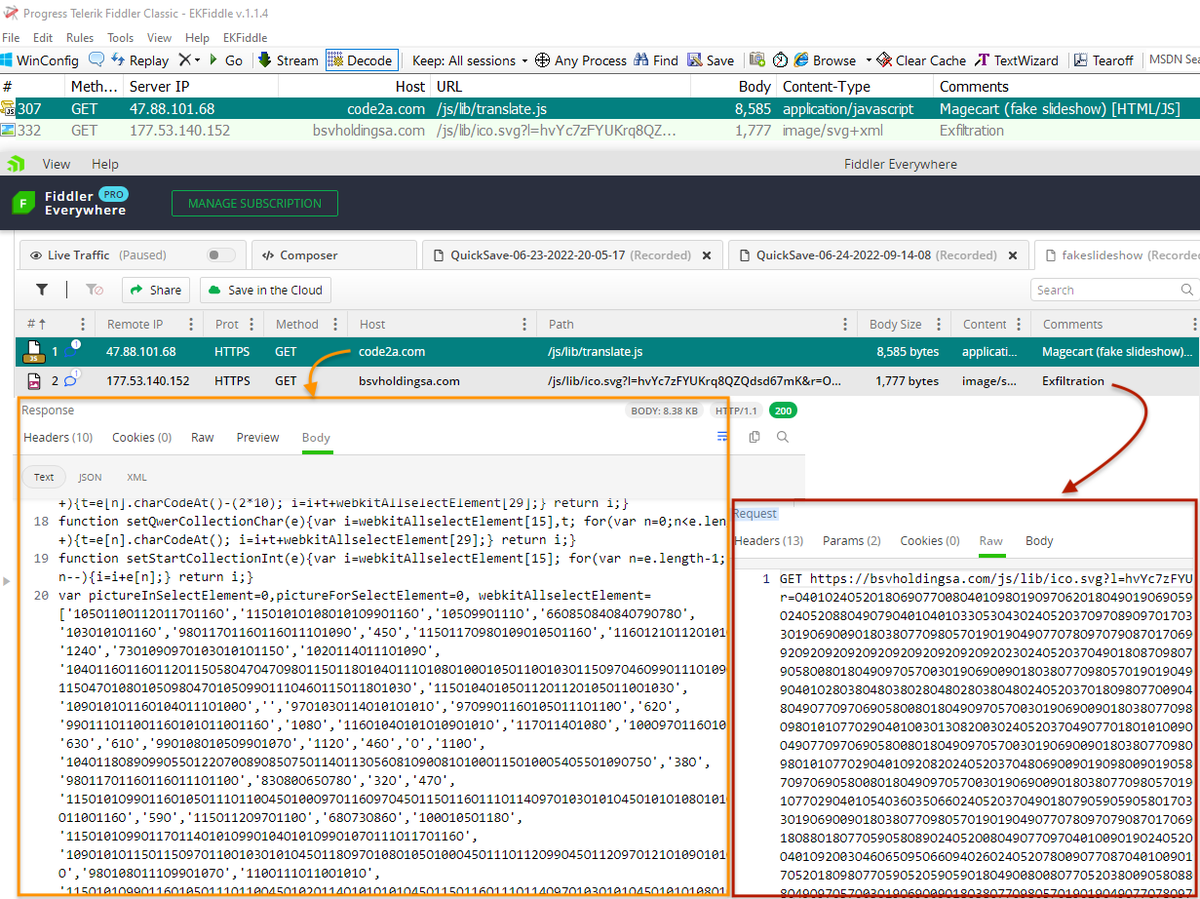
Task: Toggle the Decode button in Fiddler Classic
Action: click(x=360, y=60)
